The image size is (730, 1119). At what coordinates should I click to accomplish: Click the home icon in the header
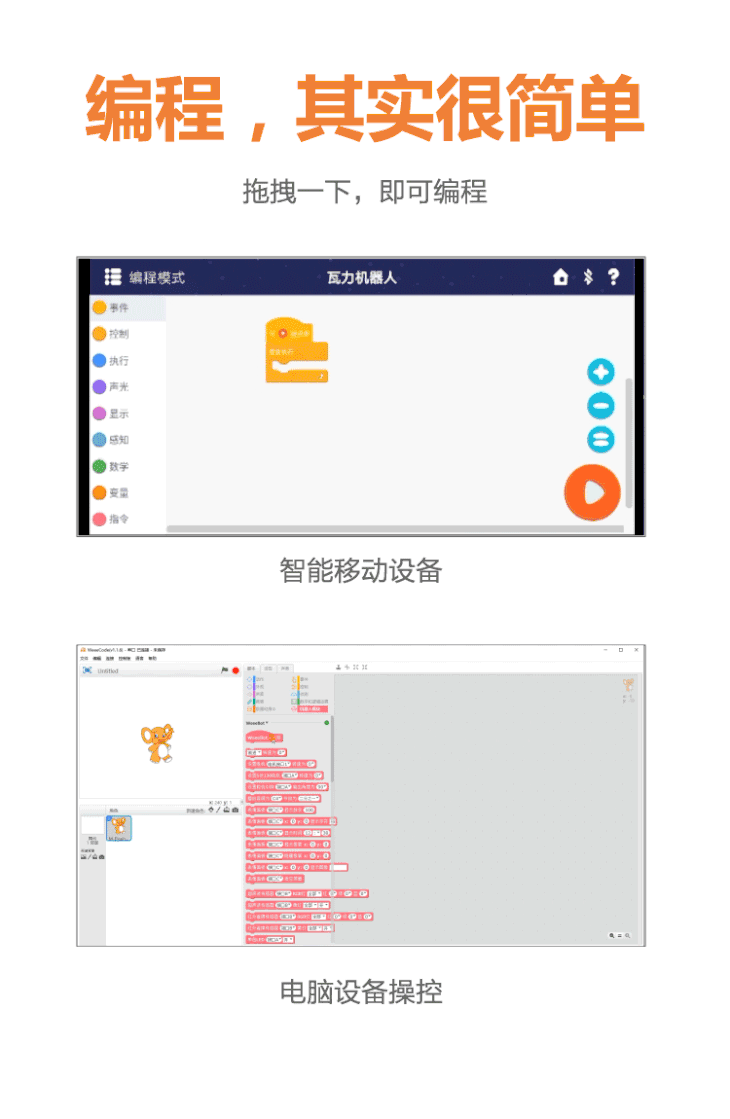coord(560,277)
